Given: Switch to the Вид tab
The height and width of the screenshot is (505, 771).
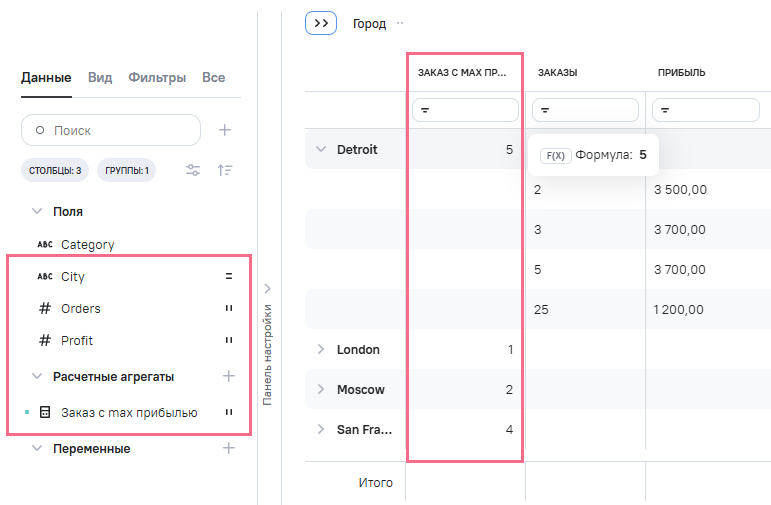Looking at the screenshot, I should pyautogui.click(x=100, y=77).
